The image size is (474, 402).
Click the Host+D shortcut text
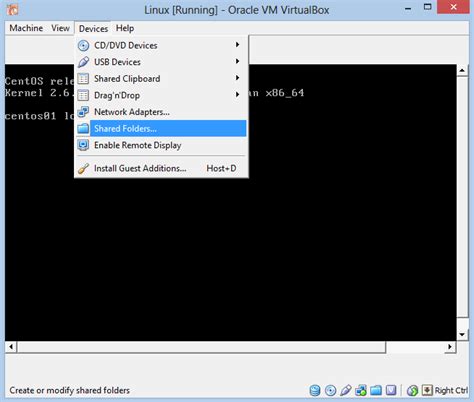(221, 168)
